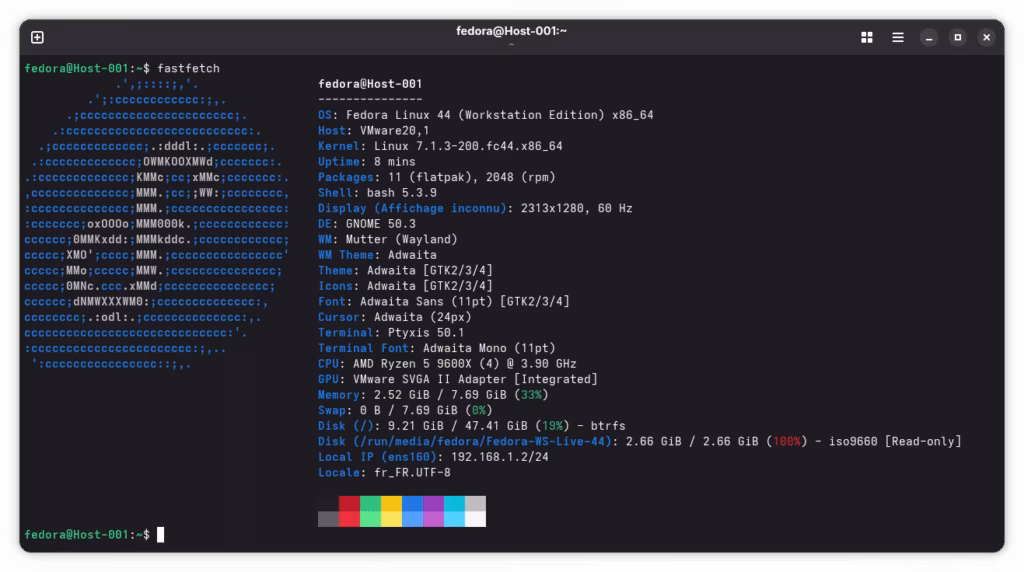The image size is (1024, 572).
Task: Click the WM Theme Adwaita line
Action: coord(377,255)
